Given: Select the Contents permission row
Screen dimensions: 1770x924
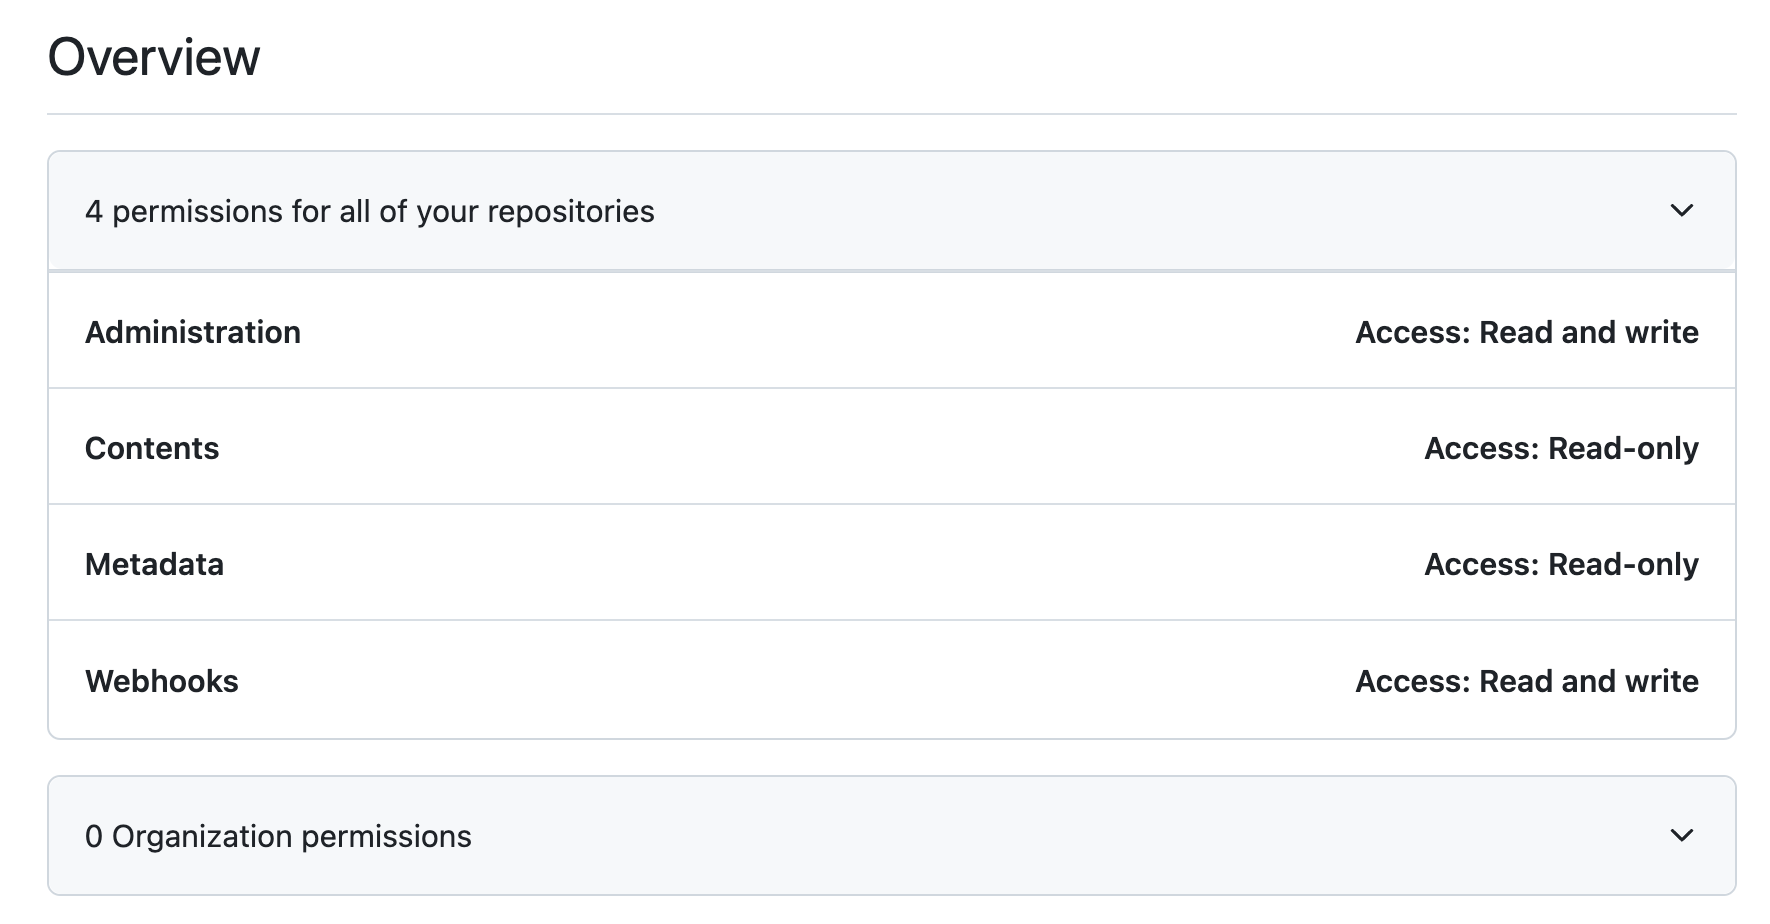Looking at the screenshot, I should pos(891,447).
